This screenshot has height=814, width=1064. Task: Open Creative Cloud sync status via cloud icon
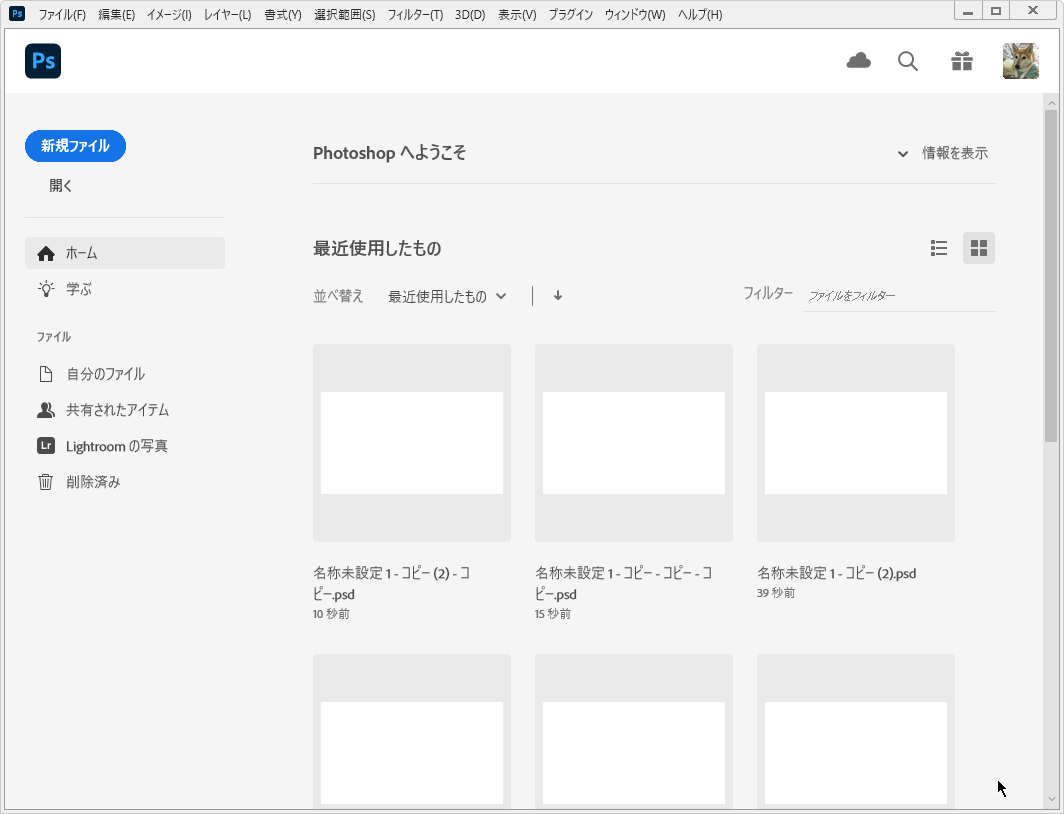coord(858,61)
